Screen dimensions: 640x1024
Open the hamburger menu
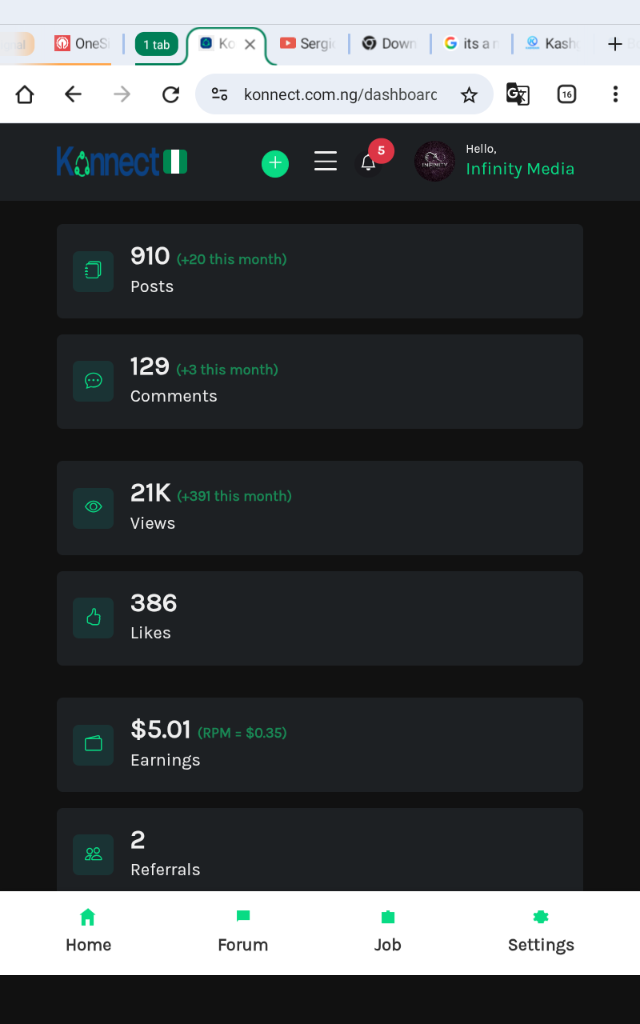click(326, 162)
